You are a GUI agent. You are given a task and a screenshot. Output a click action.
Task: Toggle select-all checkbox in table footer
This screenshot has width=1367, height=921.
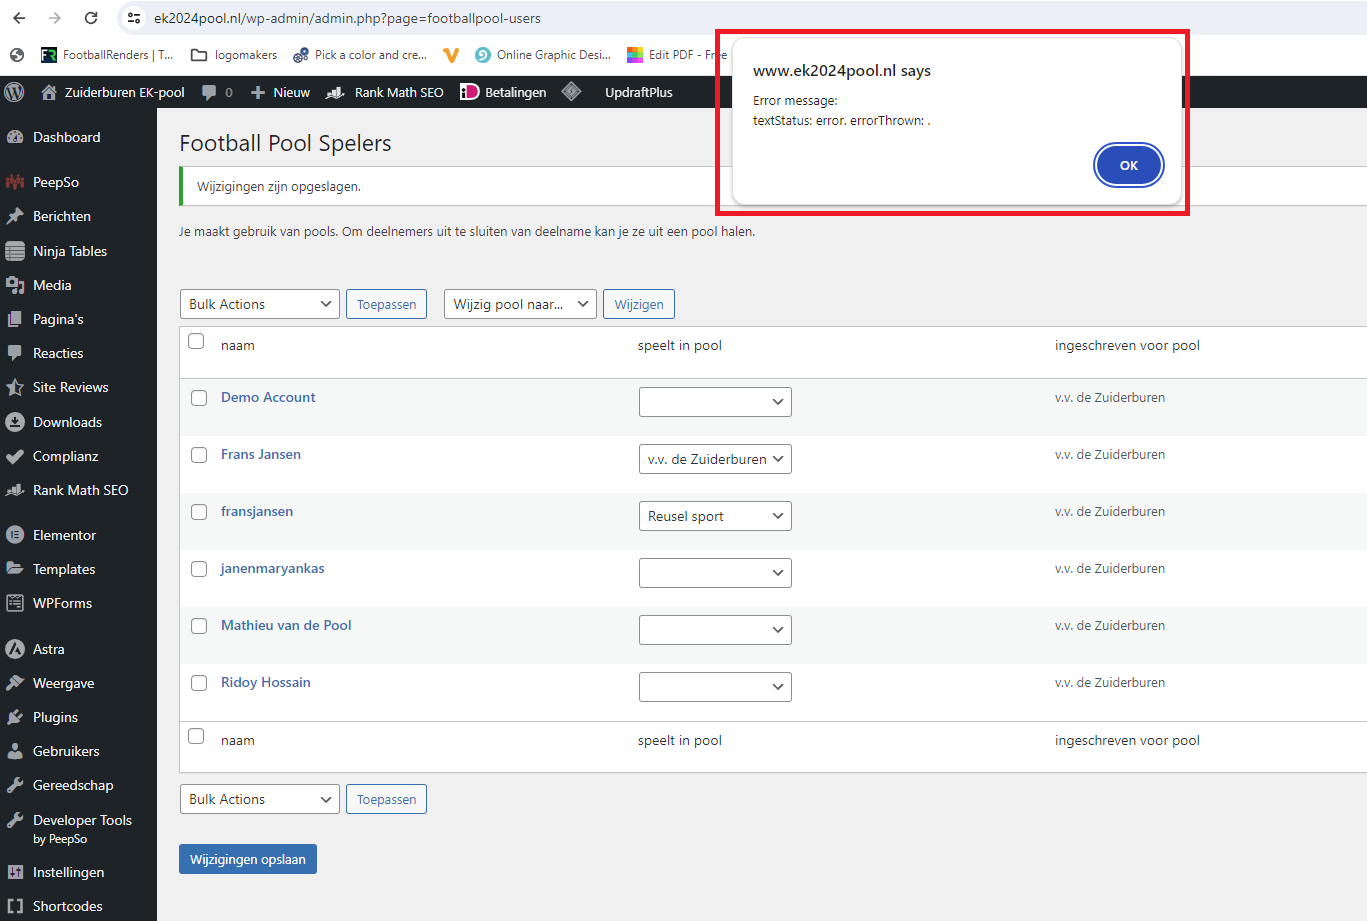pyautogui.click(x=197, y=737)
